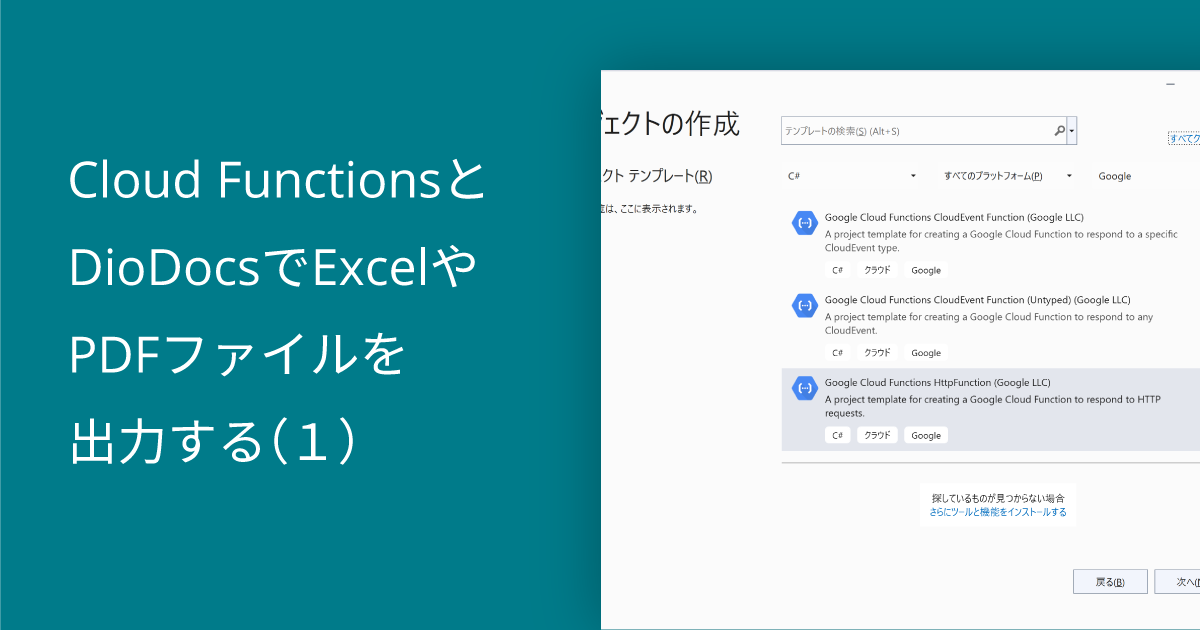
Task: Click the クラウド tag under HttpFunction template
Action: pyautogui.click(x=877, y=435)
